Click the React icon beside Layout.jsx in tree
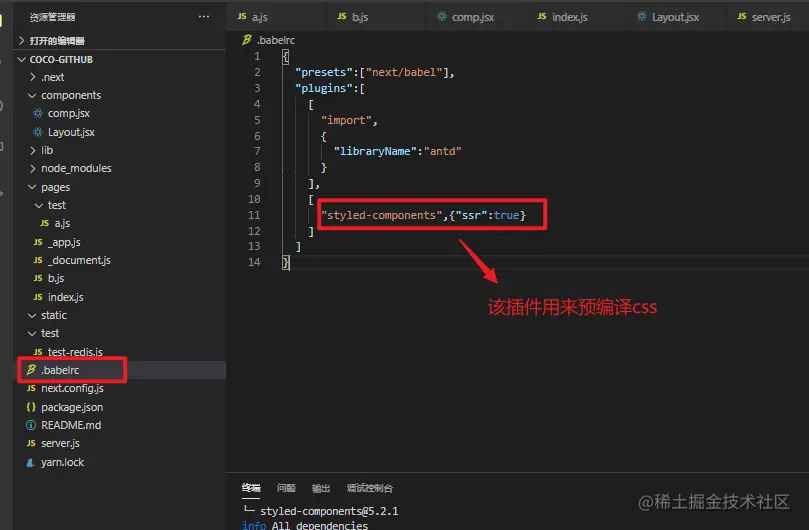 (x=38, y=132)
